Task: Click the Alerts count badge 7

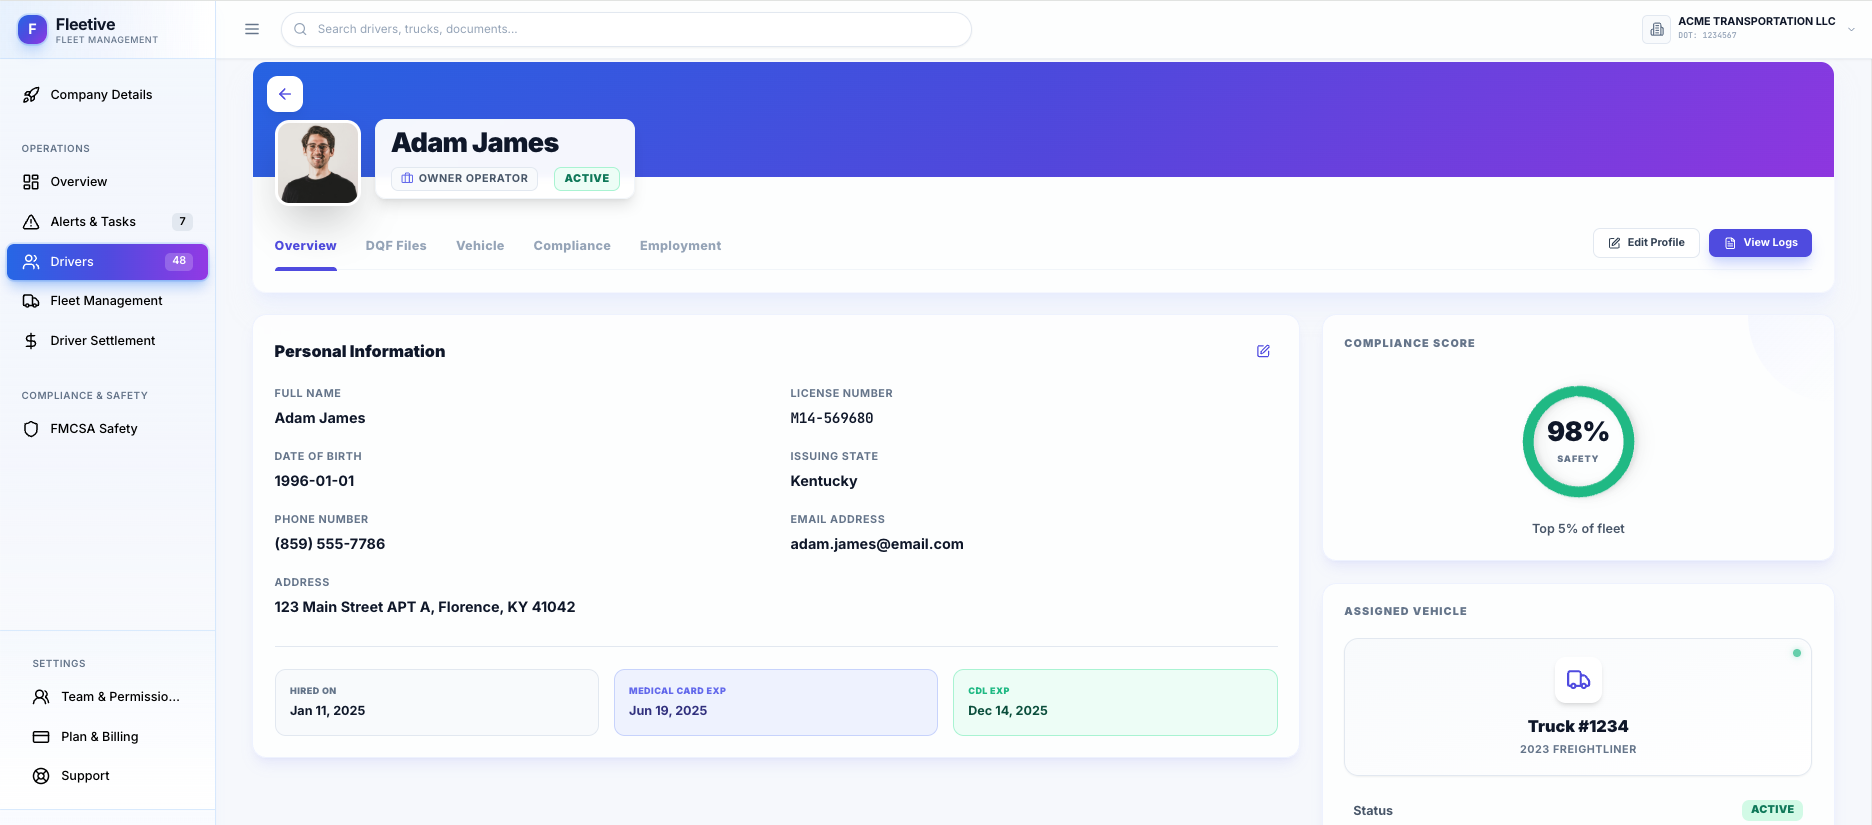Action: [182, 222]
